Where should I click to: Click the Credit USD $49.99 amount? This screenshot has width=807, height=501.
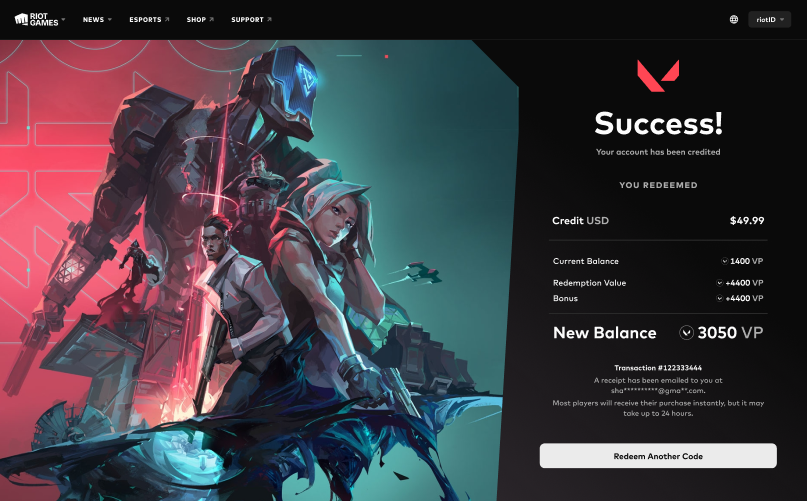point(747,220)
